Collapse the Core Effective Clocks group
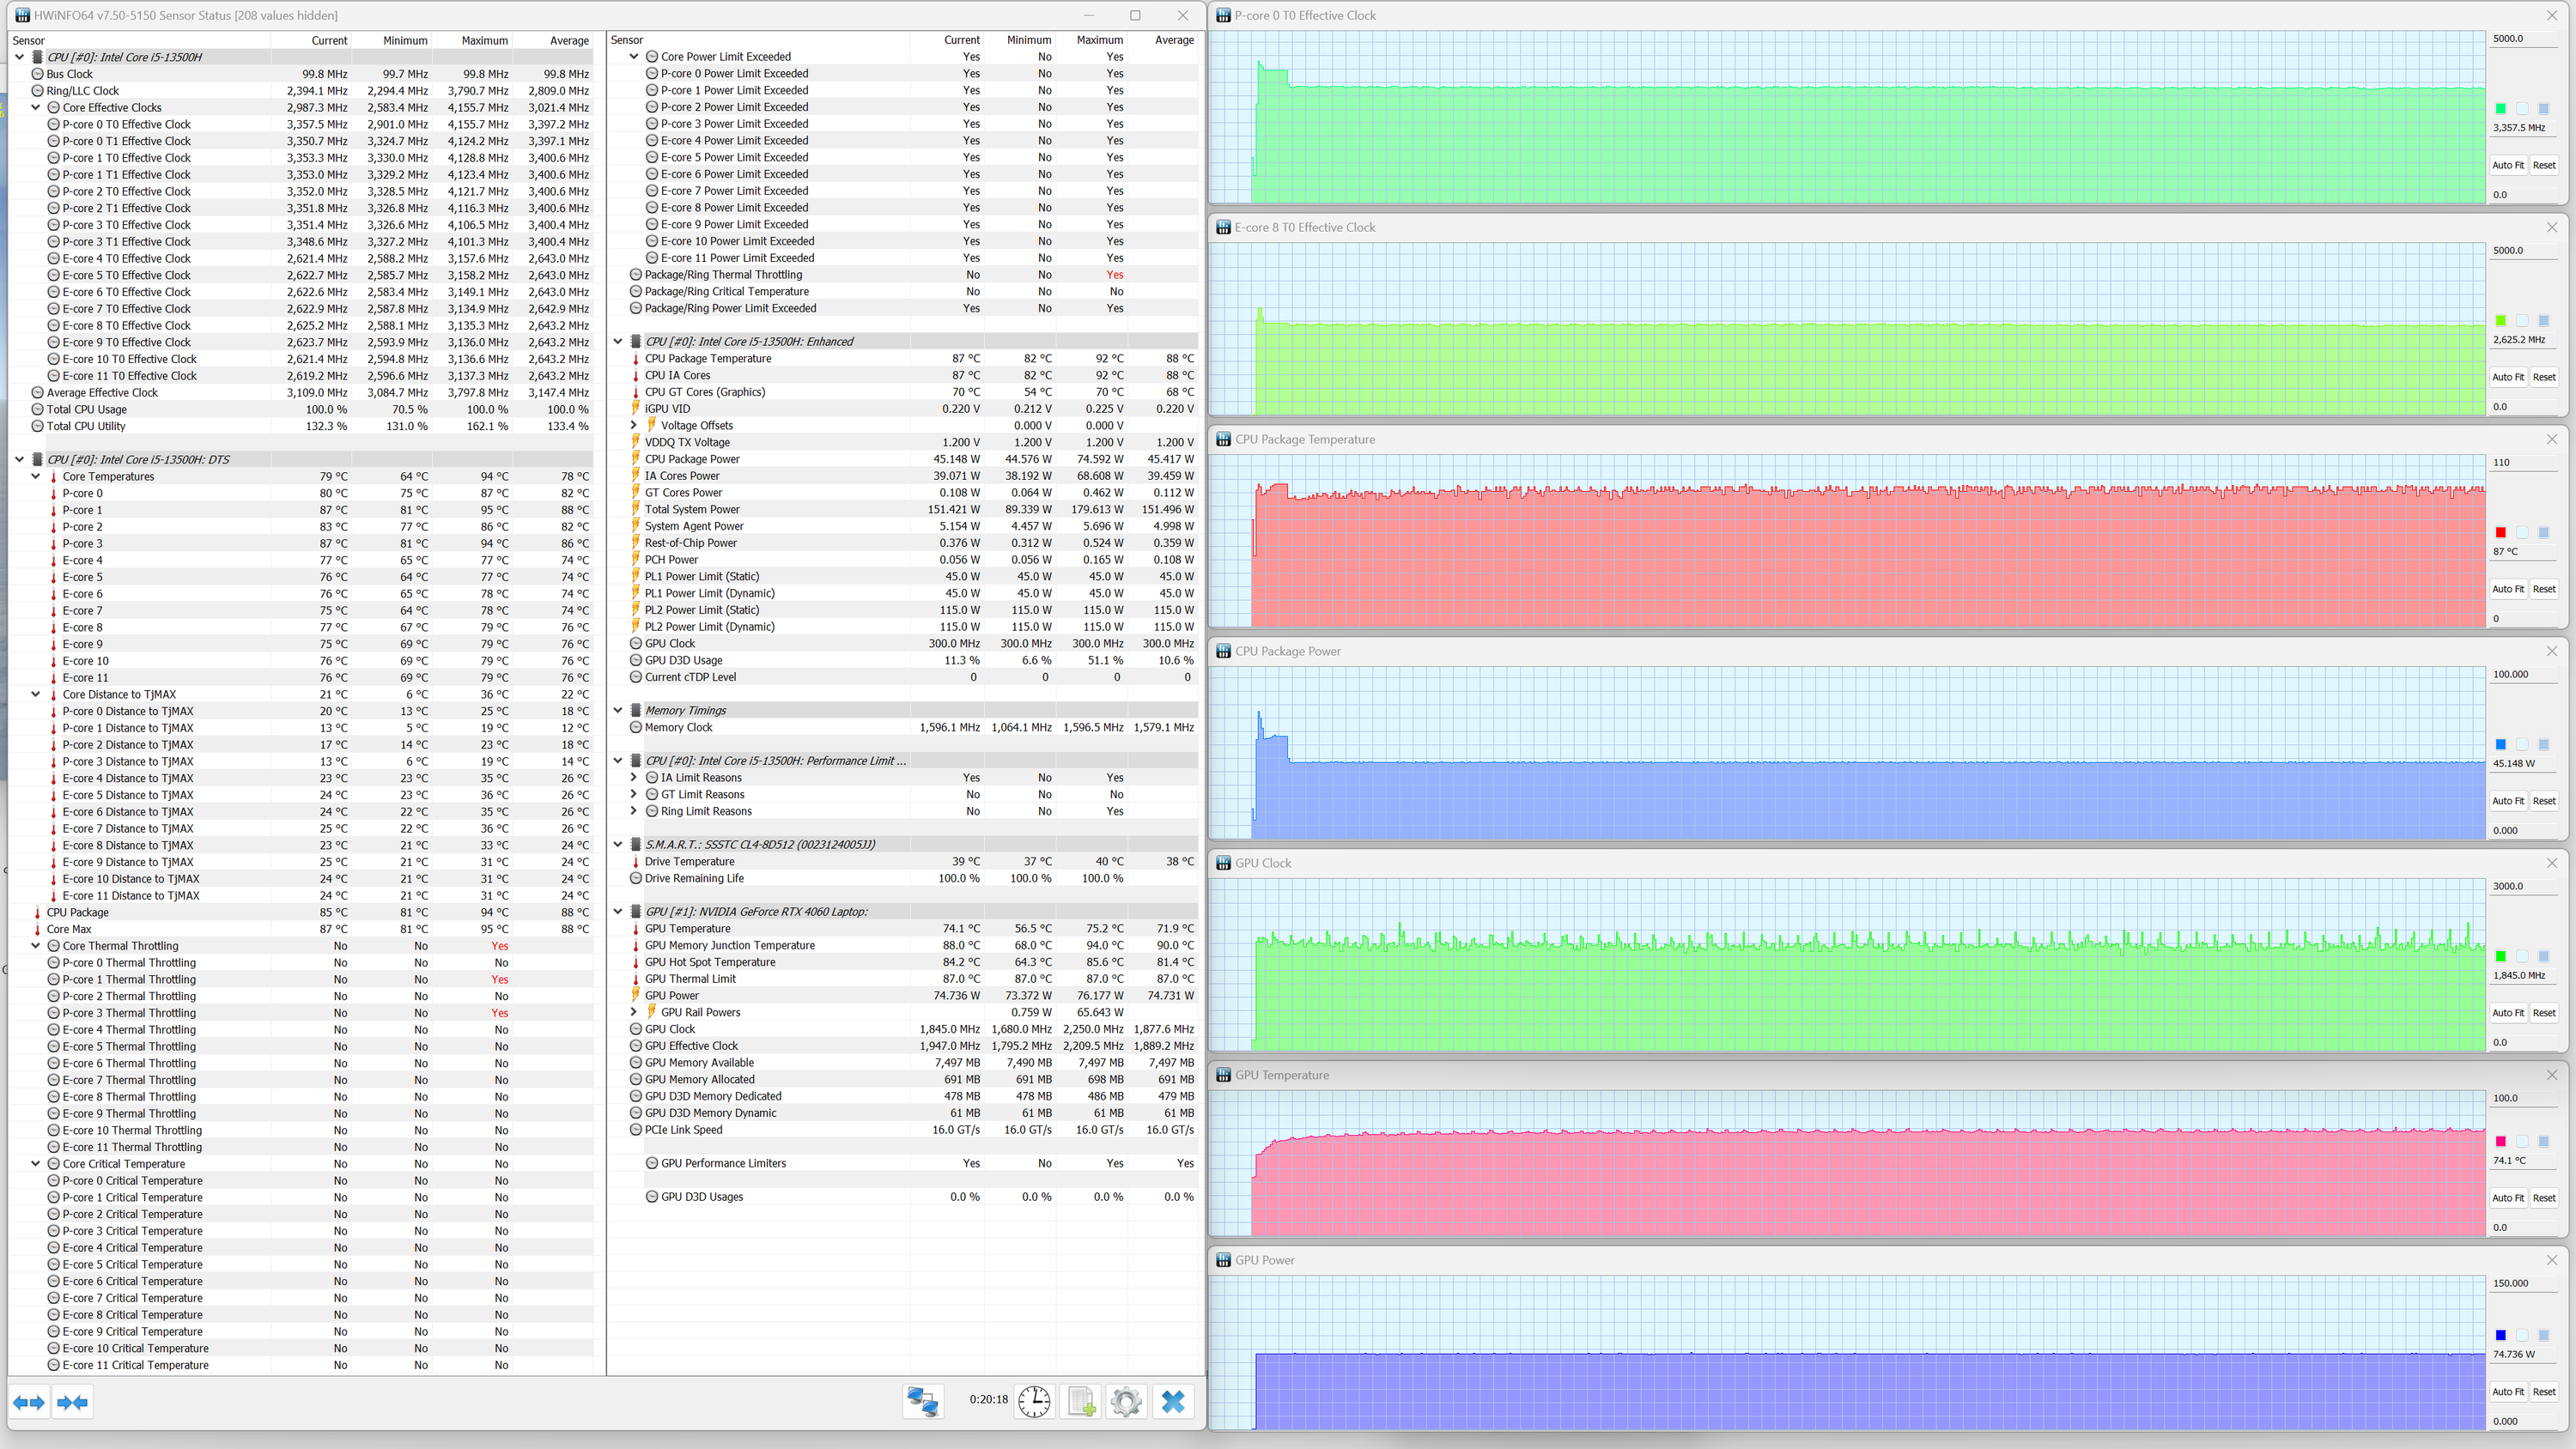 pos(36,107)
